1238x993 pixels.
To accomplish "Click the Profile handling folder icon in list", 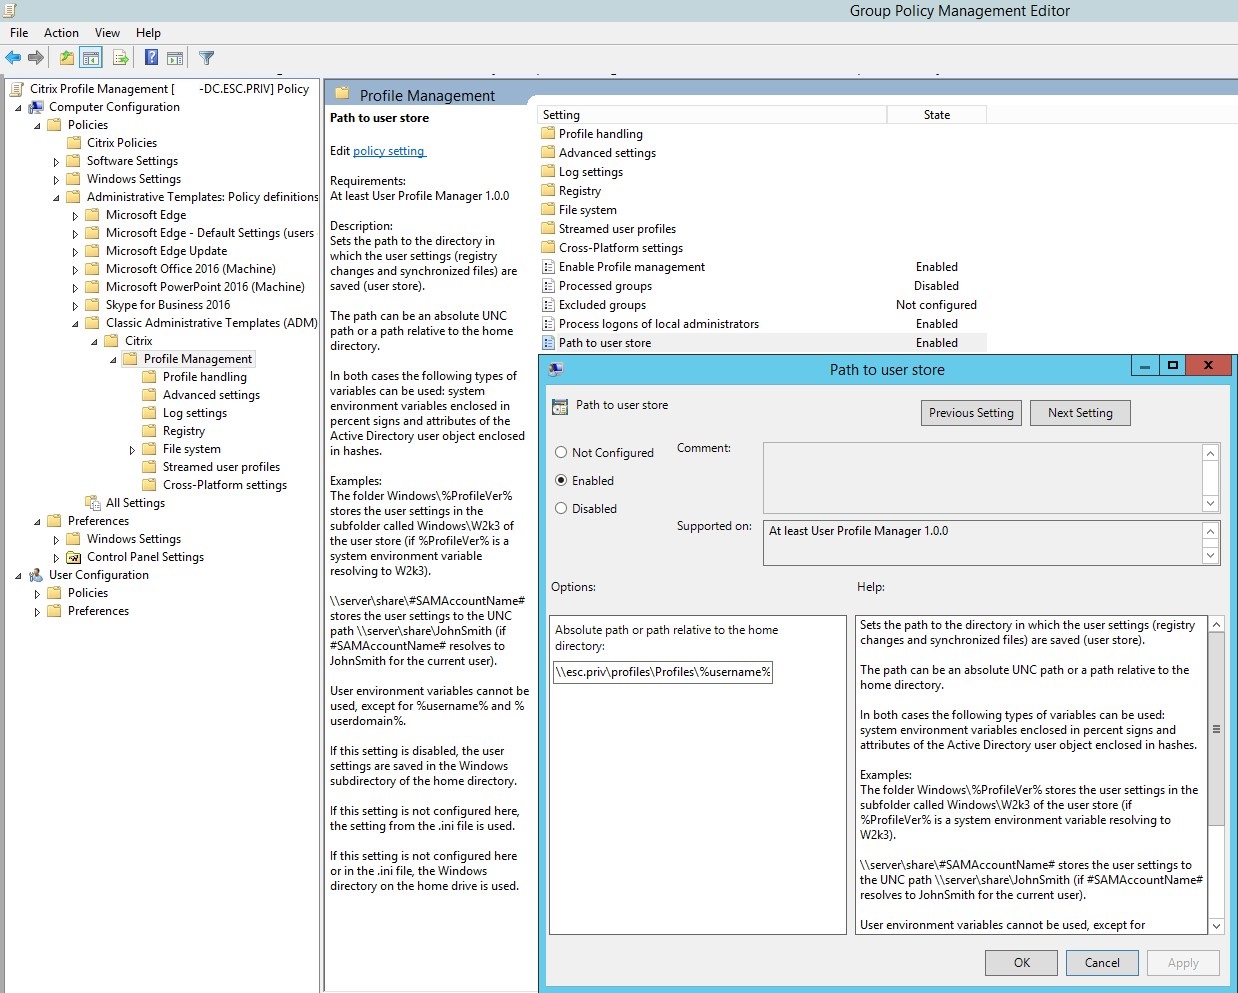I will point(548,134).
